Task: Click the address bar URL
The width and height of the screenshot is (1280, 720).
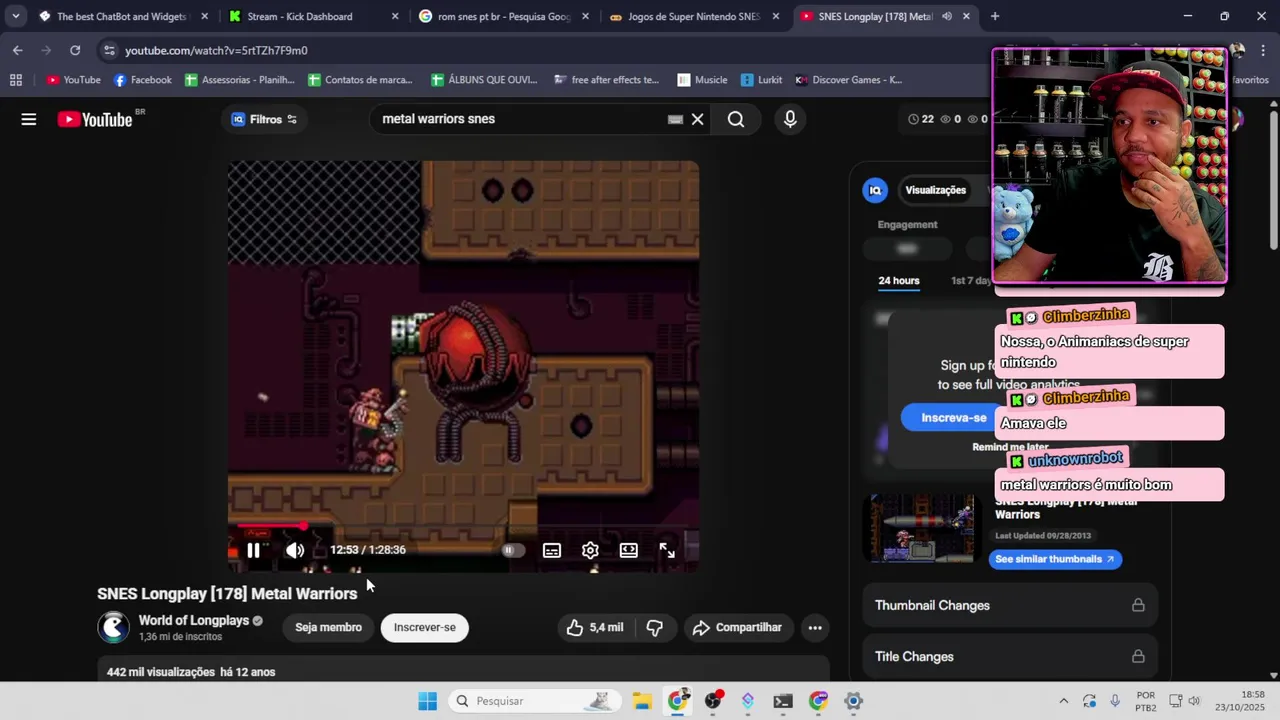Action: pos(216,50)
